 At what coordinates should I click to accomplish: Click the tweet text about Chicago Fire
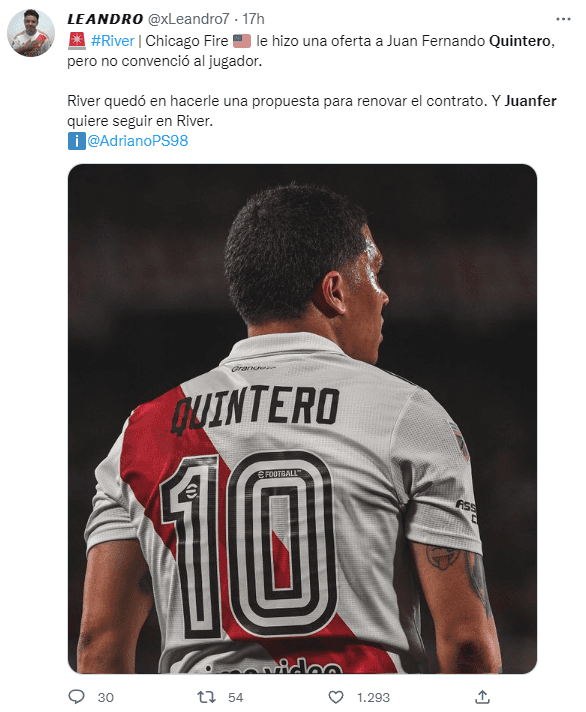(x=311, y=51)
